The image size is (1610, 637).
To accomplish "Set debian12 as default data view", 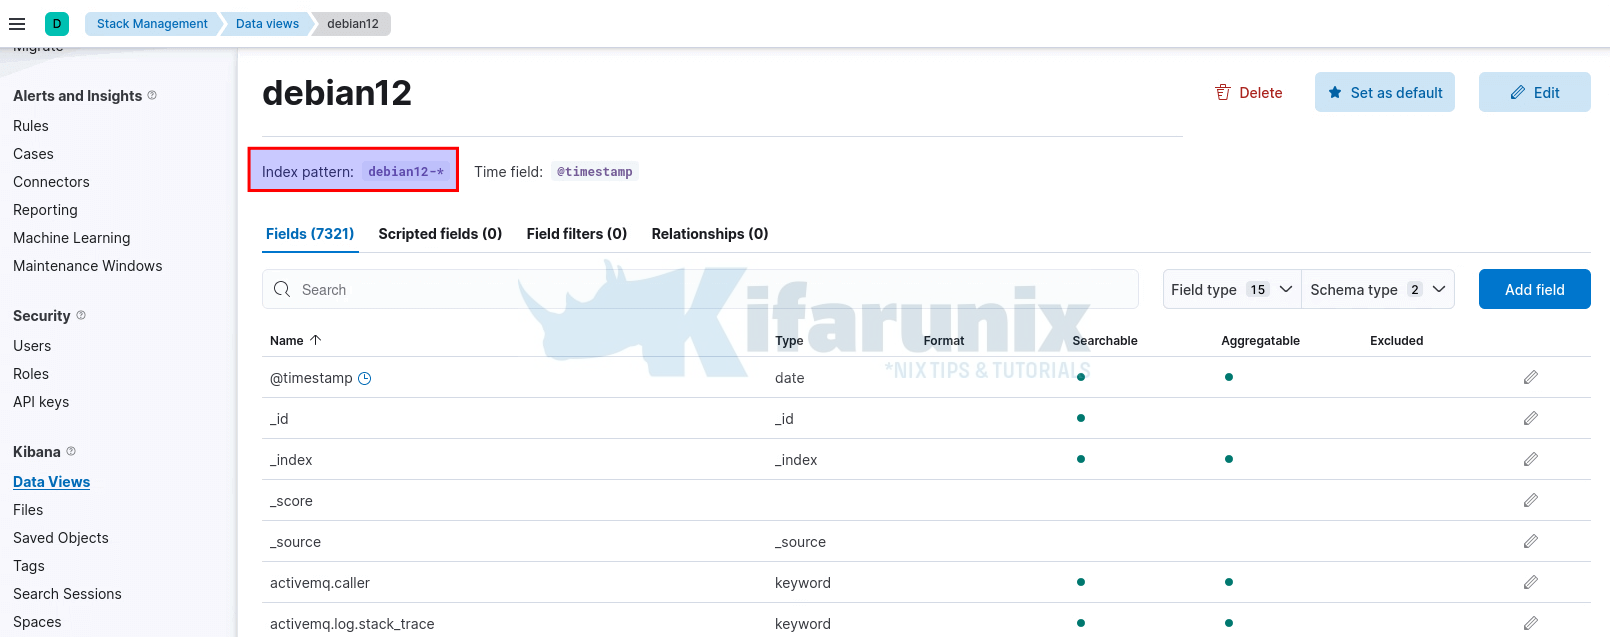I will (1384, 93).
